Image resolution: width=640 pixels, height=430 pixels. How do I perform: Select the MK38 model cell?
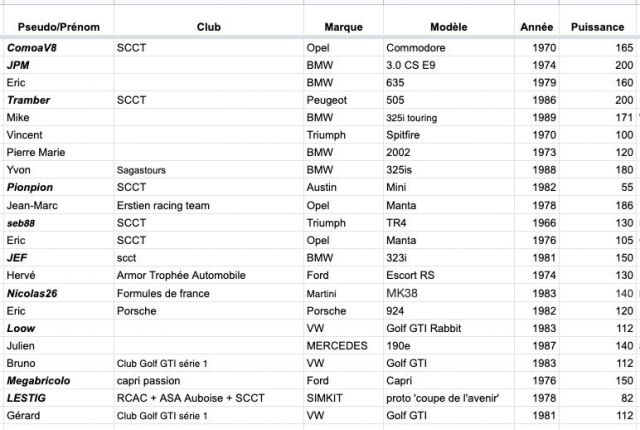pos(404,293)
